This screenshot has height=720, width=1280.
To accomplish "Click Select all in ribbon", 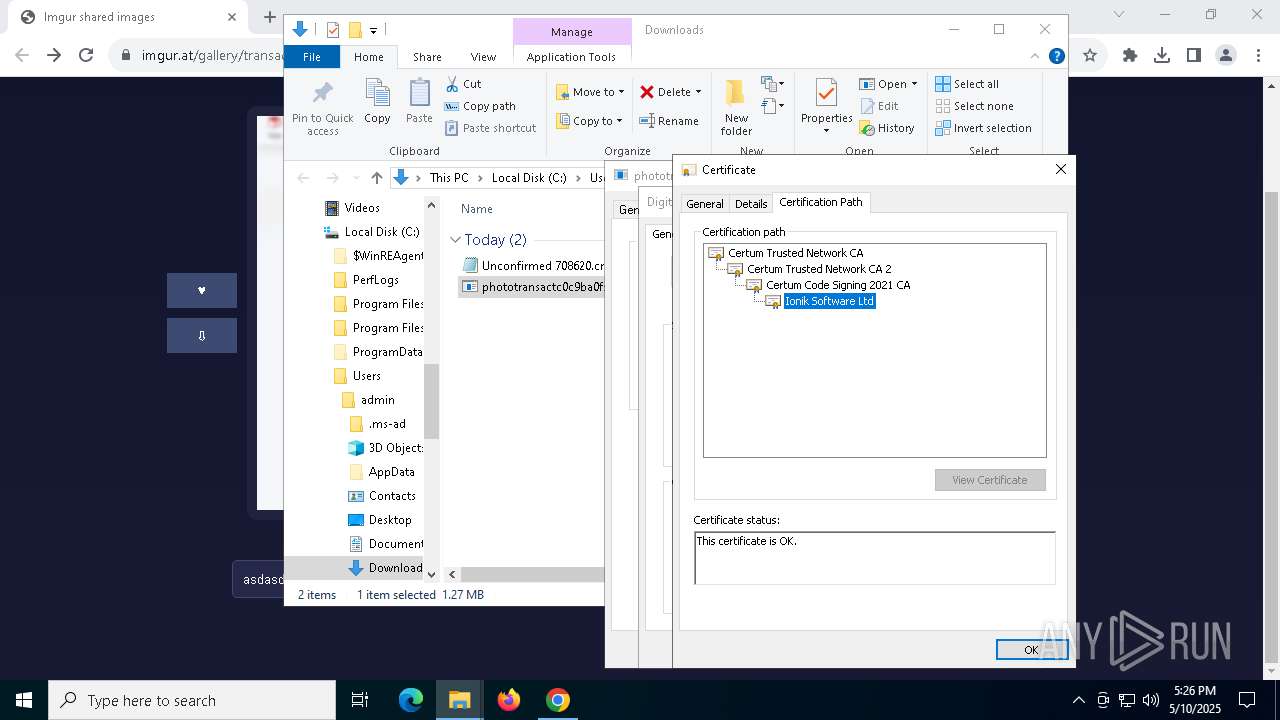I will (967, 84).
